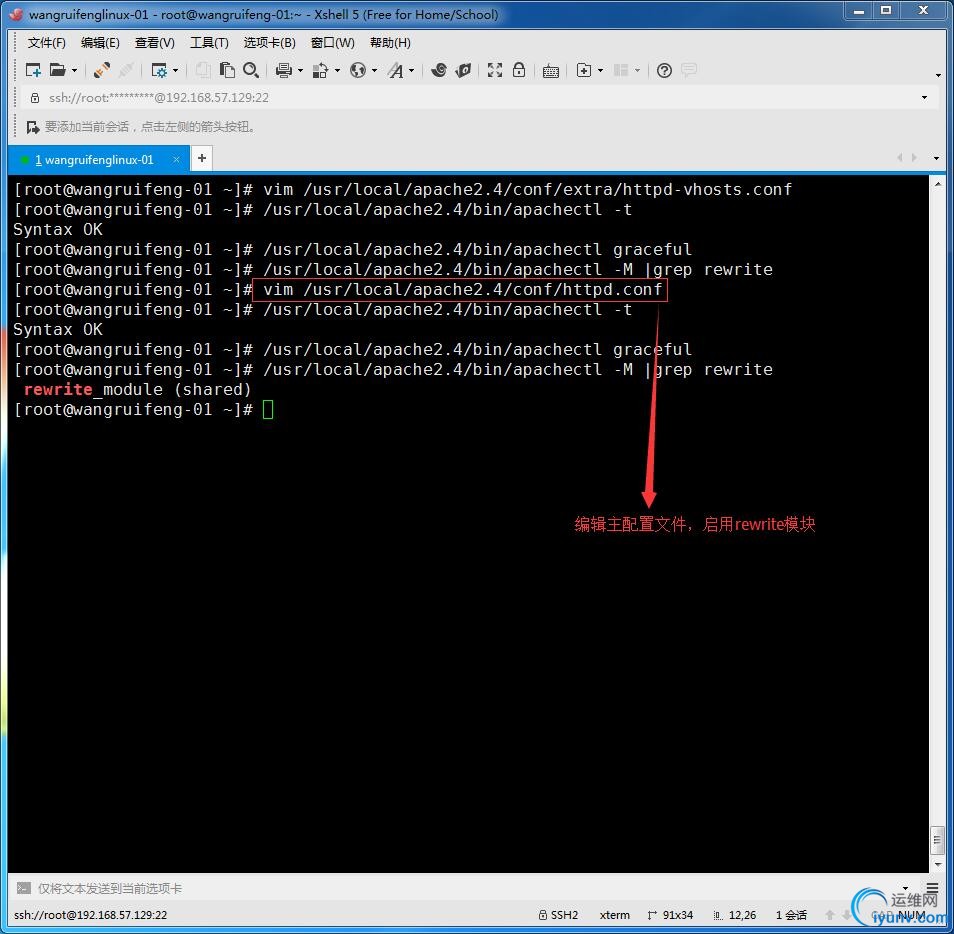Click the Paste clipboard icon

pyautogui.click(x=227, y=71)
